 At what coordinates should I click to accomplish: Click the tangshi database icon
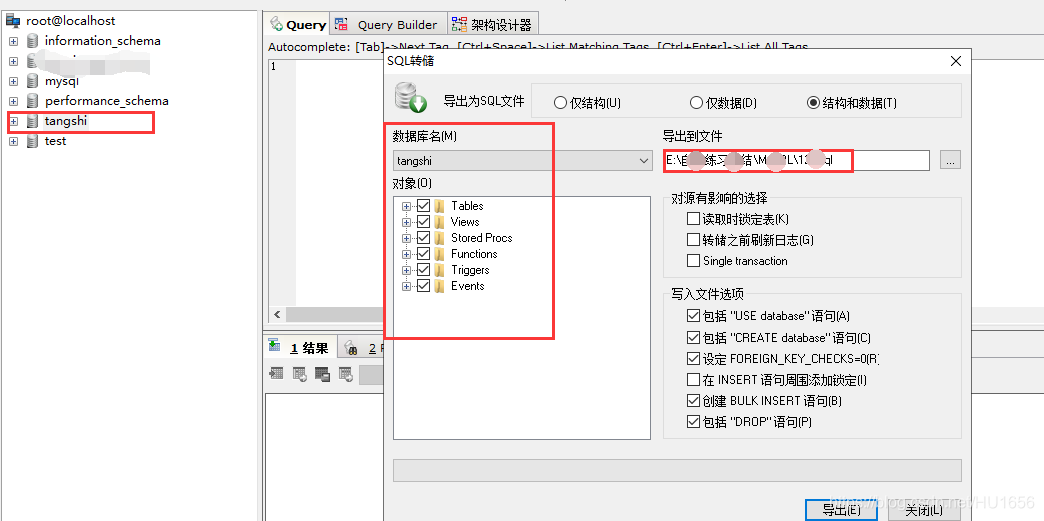click(32, 121)
